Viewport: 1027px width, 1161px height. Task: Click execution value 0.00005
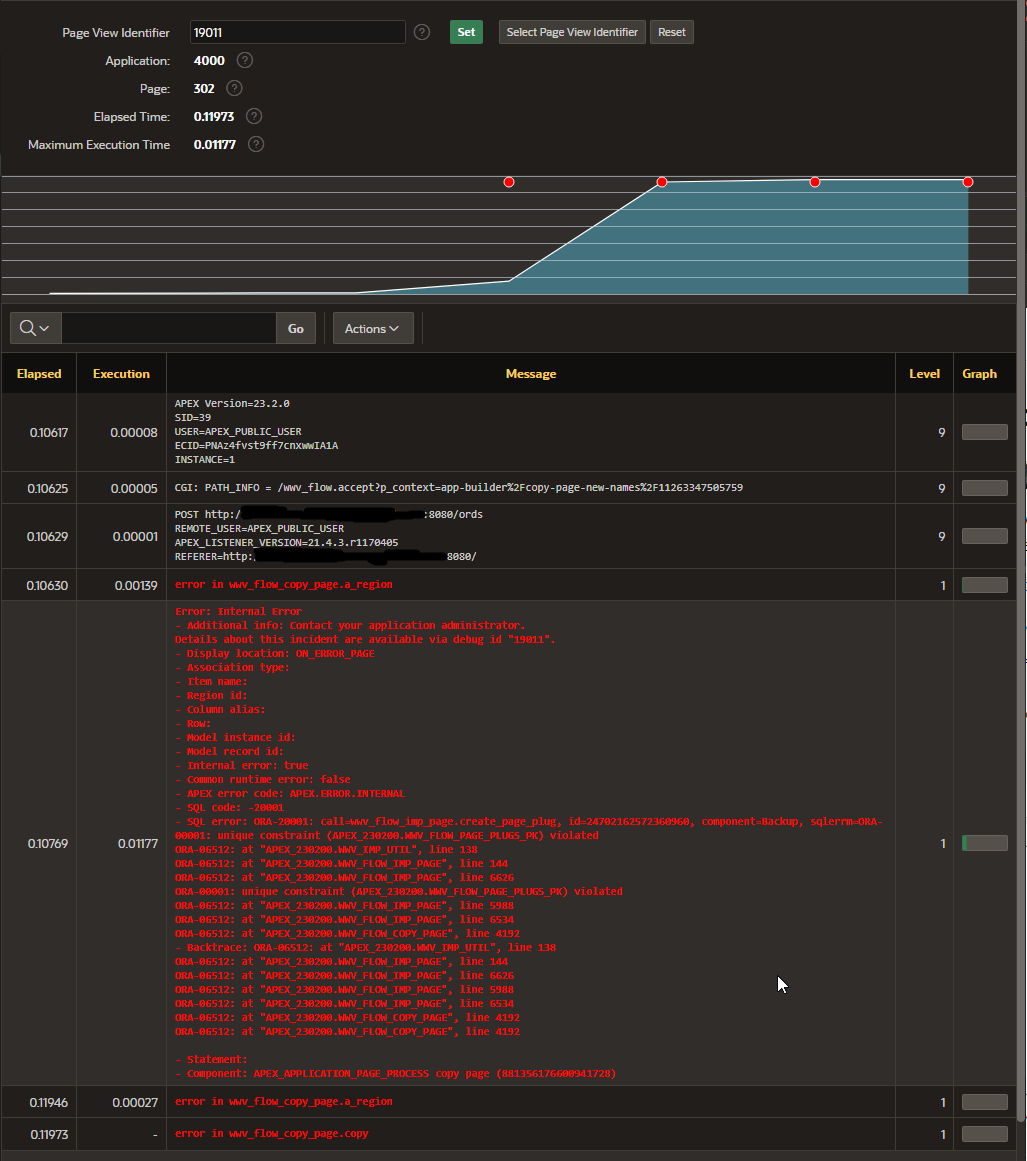134,488
